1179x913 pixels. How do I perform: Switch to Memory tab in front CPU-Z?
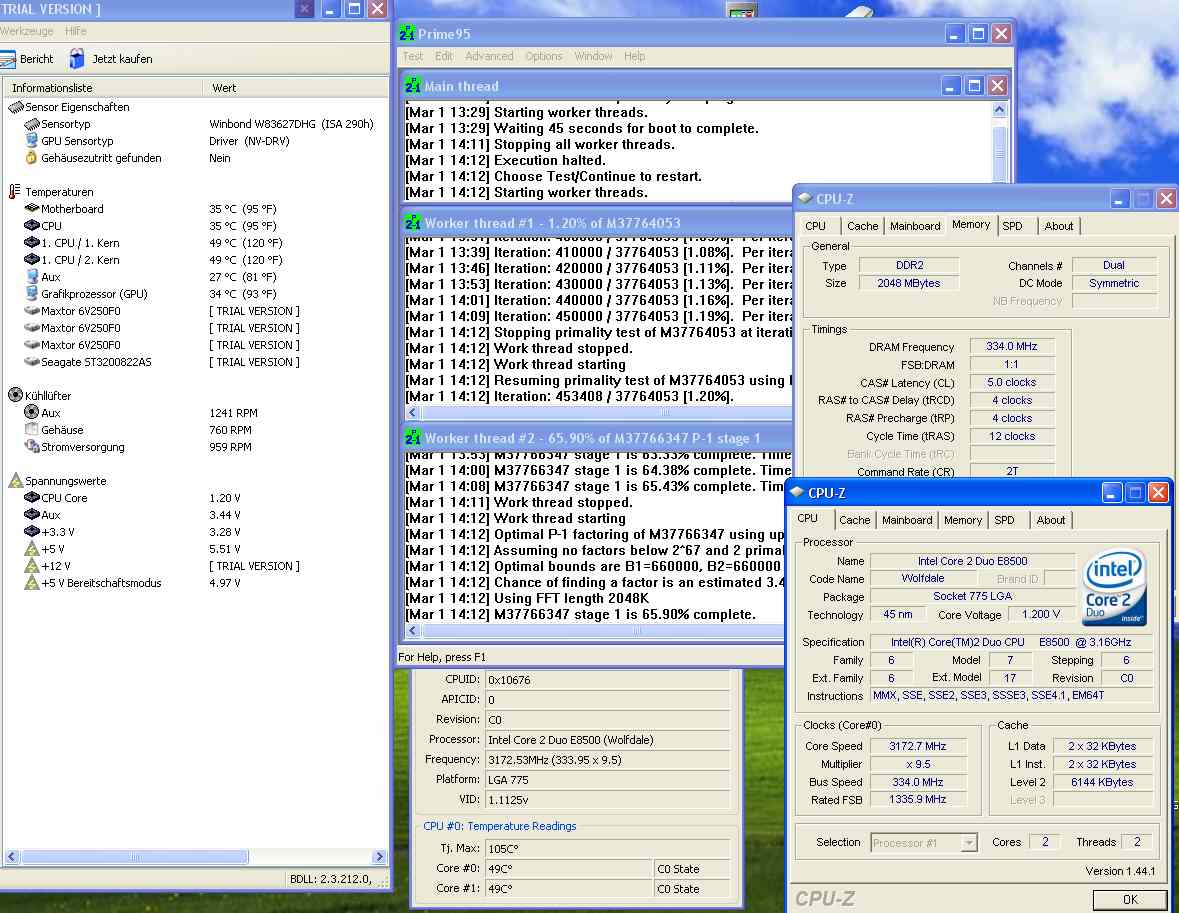click(962, 520)
